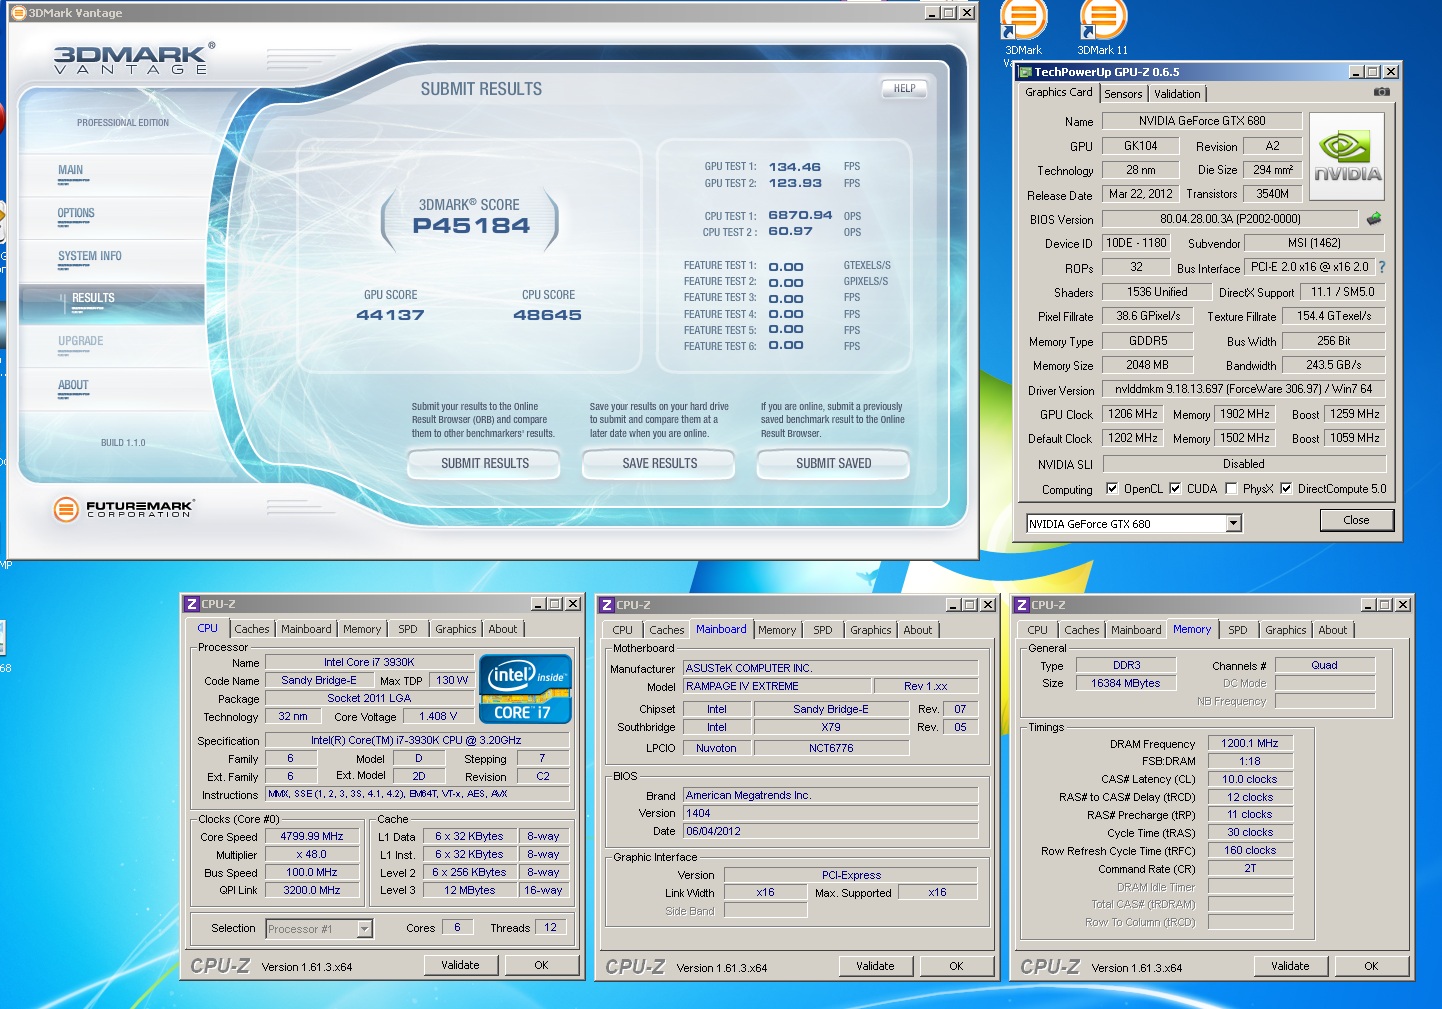Click the Bandwidth value 243.5 GB/s
1442x1009 pixels.
pos(1334,365)
